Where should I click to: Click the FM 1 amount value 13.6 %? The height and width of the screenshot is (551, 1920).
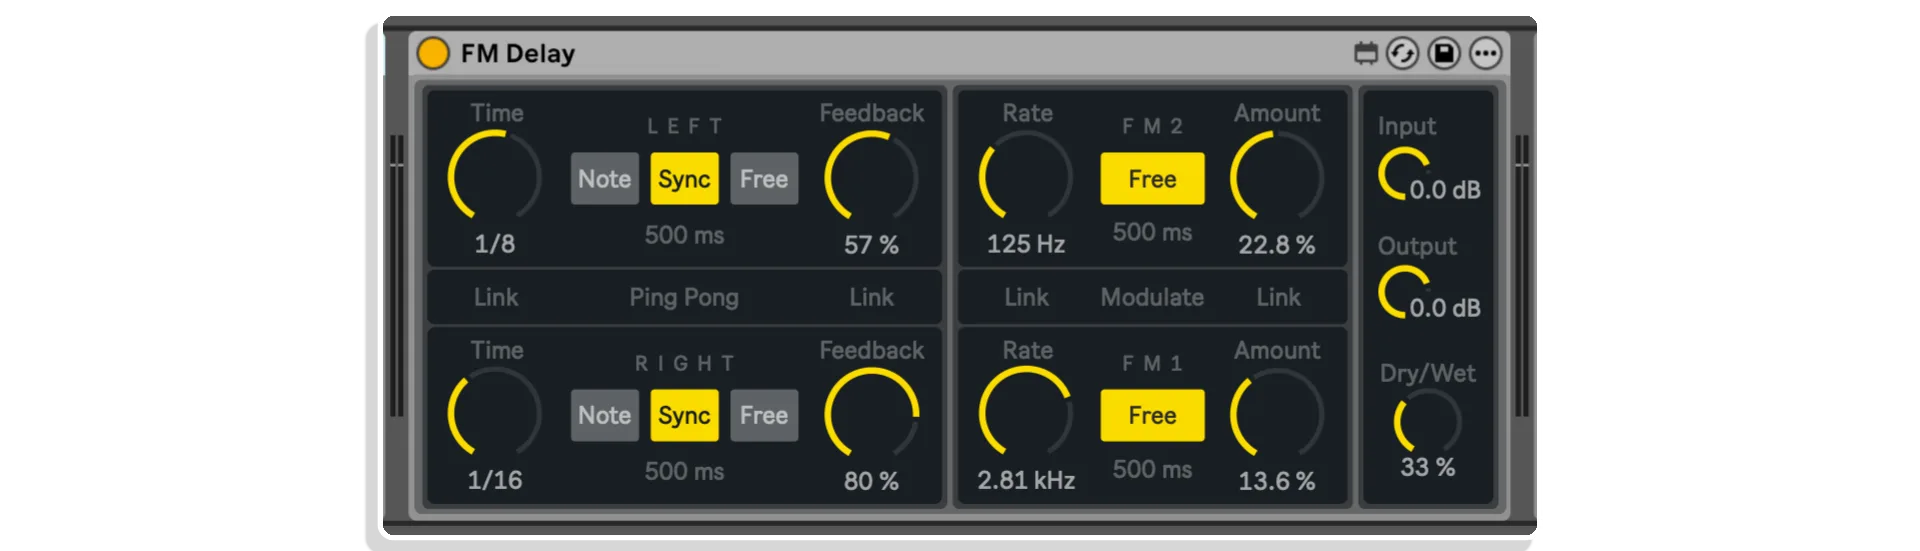click(1277, 481)
